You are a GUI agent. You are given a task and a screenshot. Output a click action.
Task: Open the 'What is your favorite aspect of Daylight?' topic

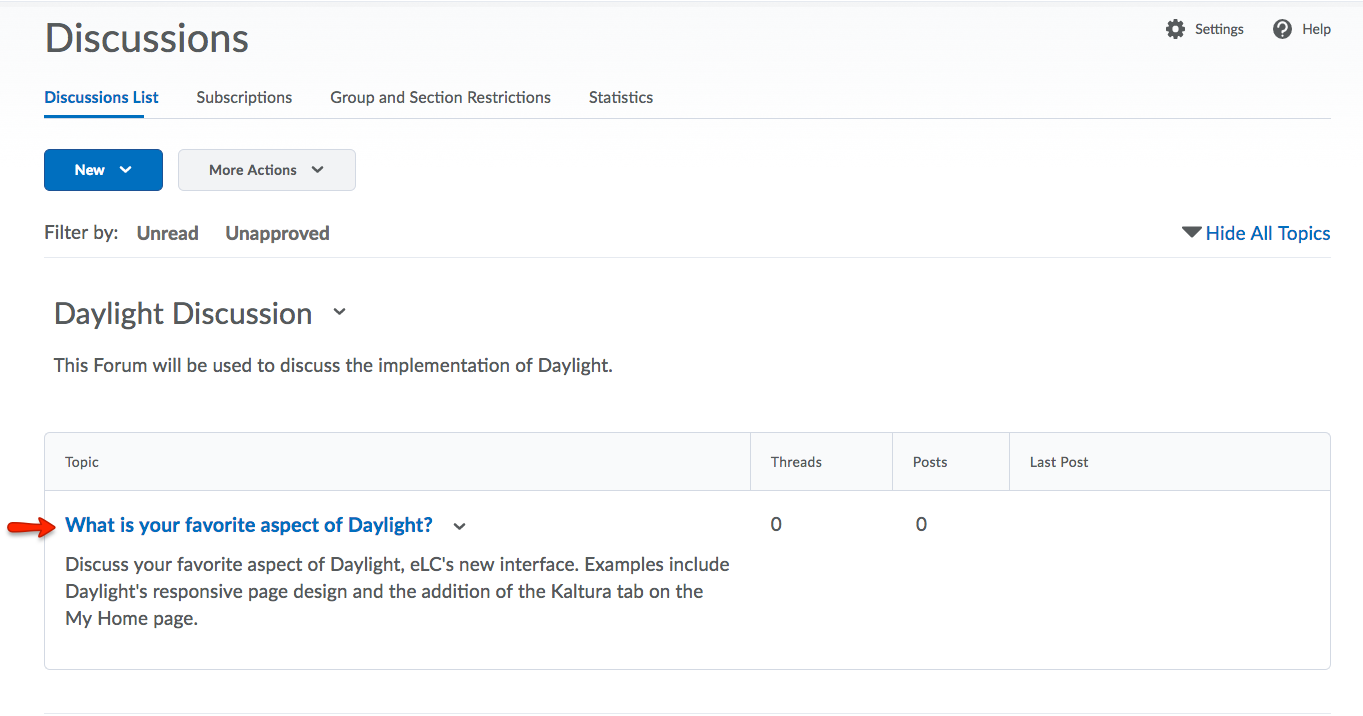click(x=249, y=525)
